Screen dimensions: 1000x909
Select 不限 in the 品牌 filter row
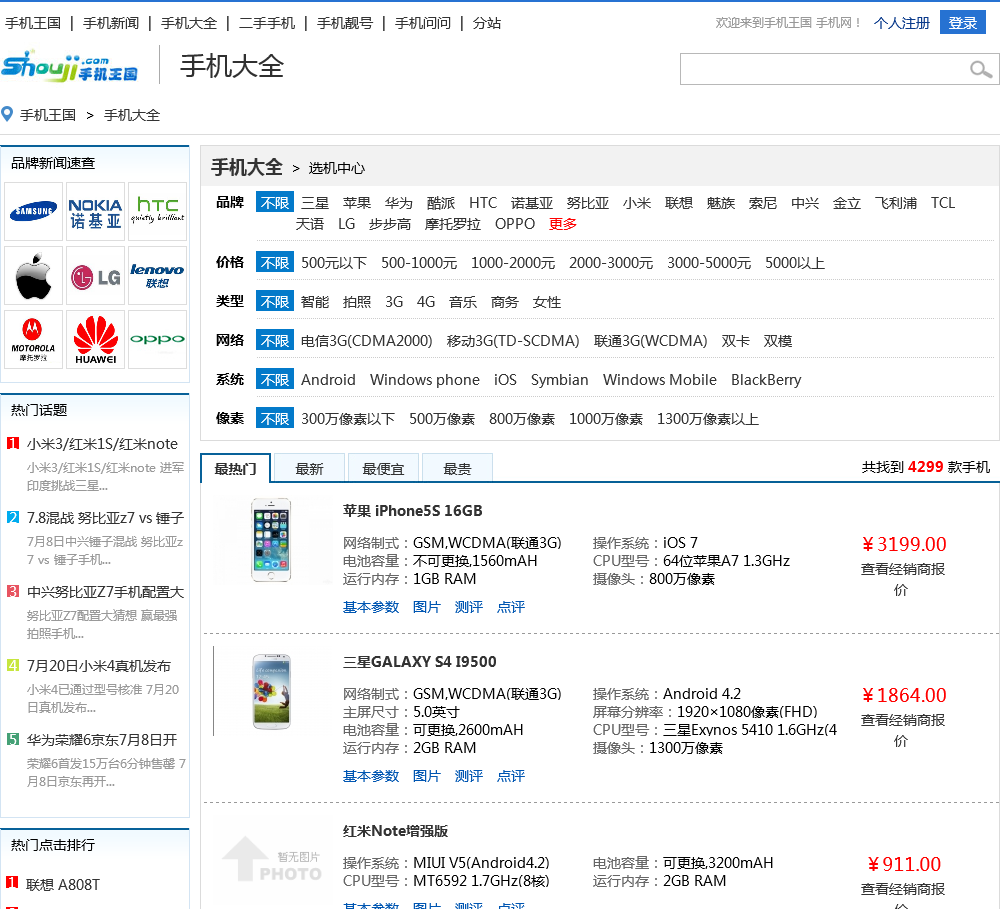[275, 203]
